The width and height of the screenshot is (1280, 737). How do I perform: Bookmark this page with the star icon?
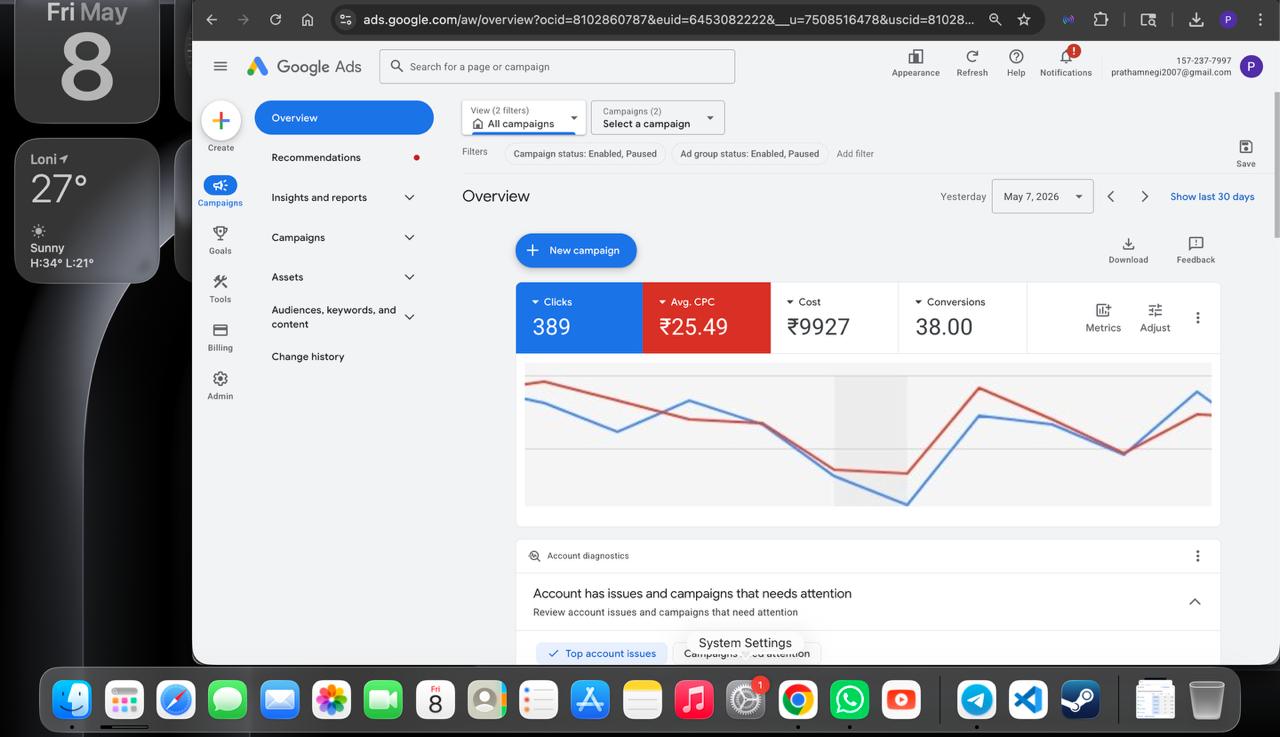[1024, 19]
